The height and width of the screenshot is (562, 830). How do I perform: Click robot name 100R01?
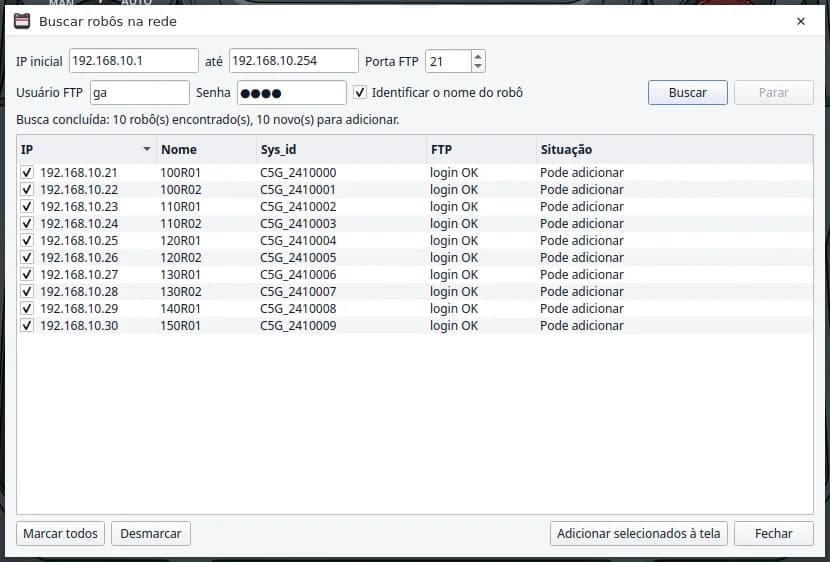181,173
